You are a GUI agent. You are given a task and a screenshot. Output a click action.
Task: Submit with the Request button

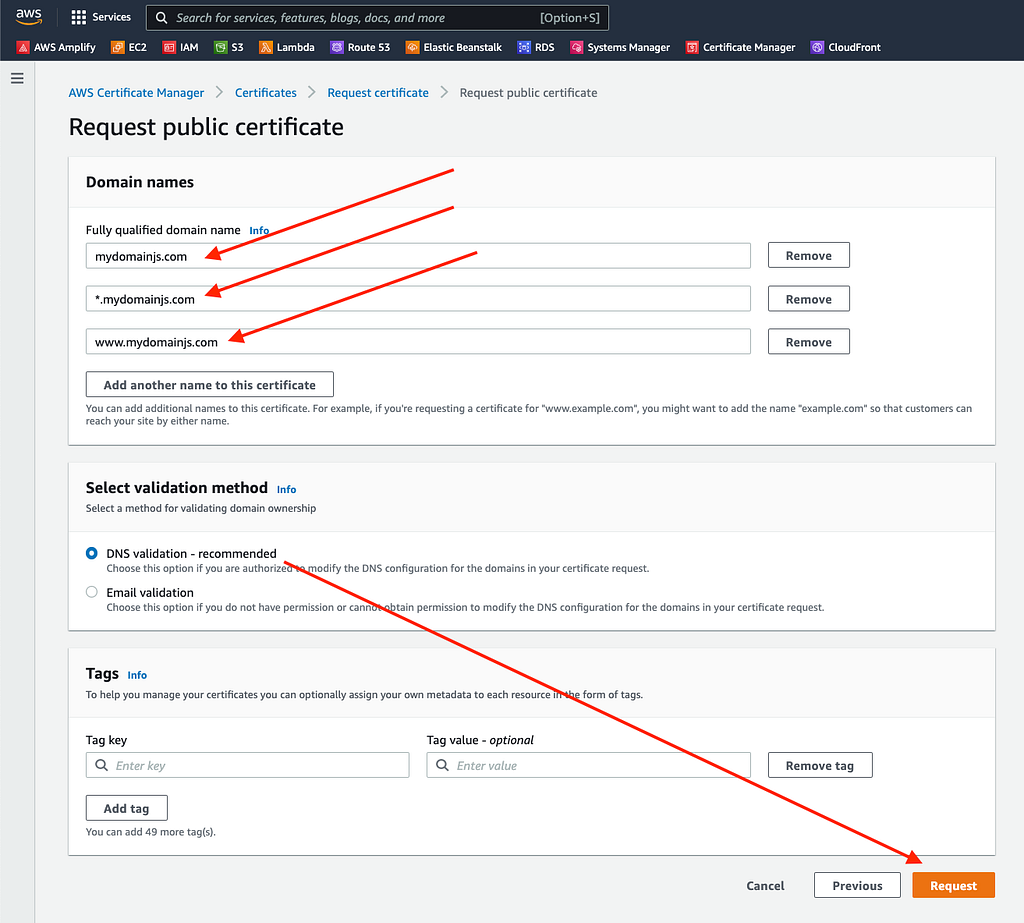click(953, 885)
